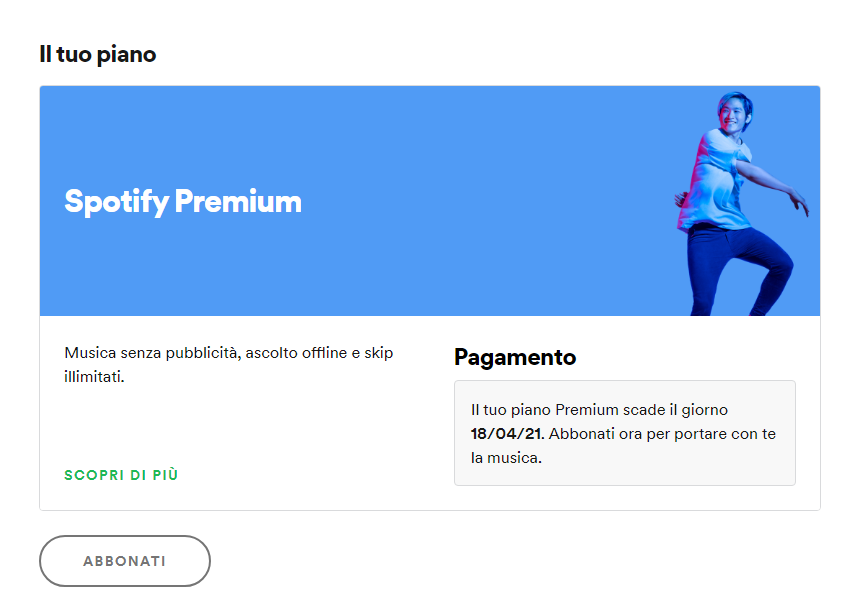Click the Il tuo piano heading
The height and width of the screenshot is (614, 844).
click(x=97, y=54)
